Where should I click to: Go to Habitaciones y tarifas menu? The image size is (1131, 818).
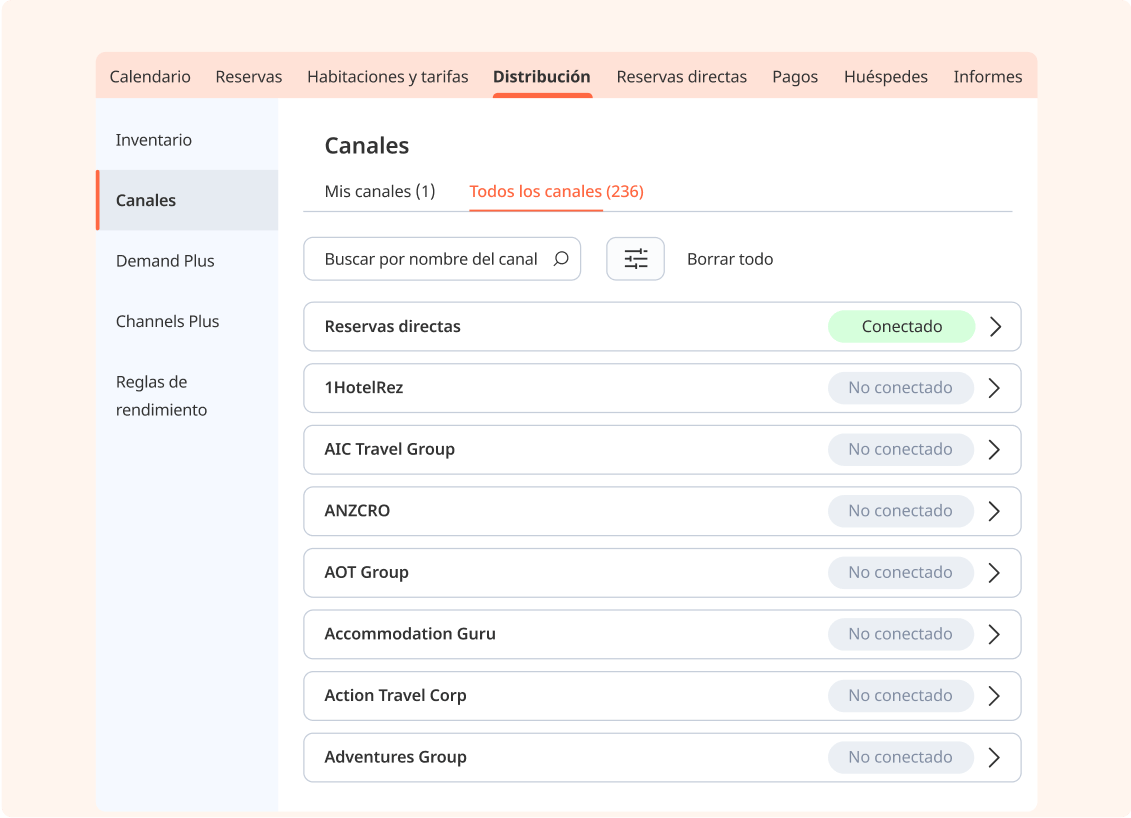387,77
